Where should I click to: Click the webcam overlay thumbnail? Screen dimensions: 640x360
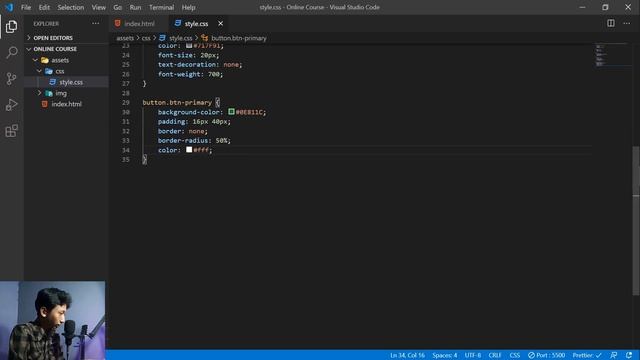52,320
